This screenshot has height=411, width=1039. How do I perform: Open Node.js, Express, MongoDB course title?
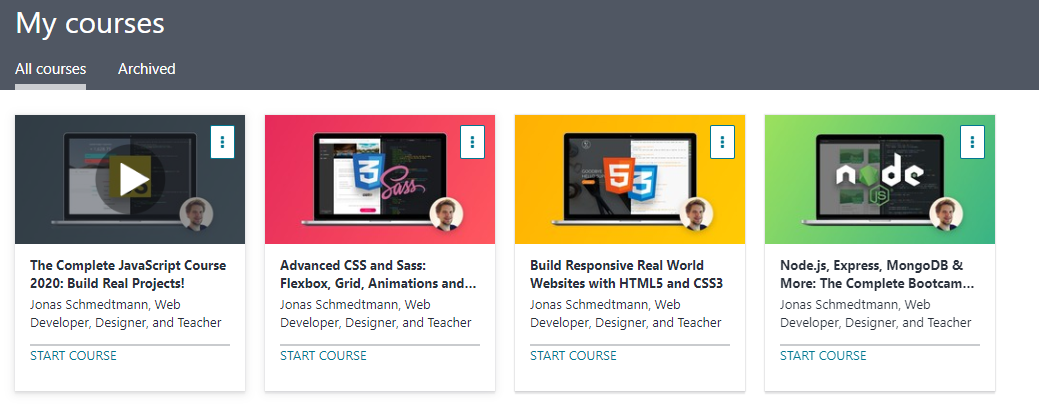click(x=877, y=274)
